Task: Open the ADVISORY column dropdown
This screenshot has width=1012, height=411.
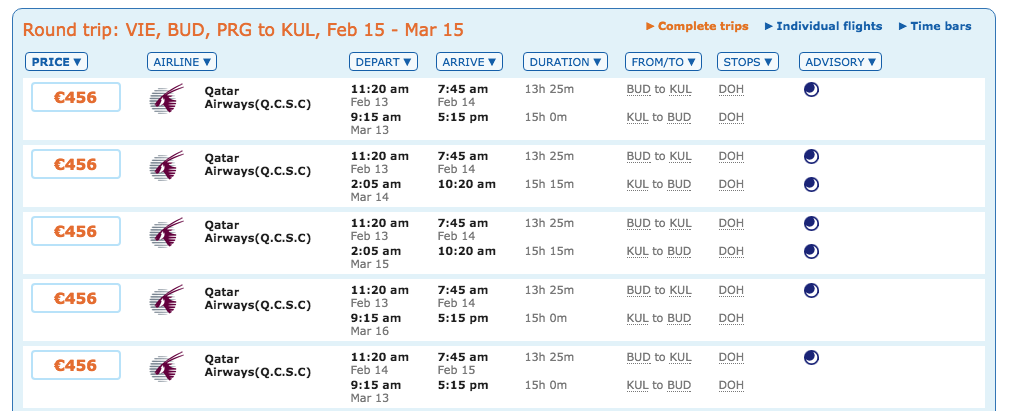Action: click(840, 62)
